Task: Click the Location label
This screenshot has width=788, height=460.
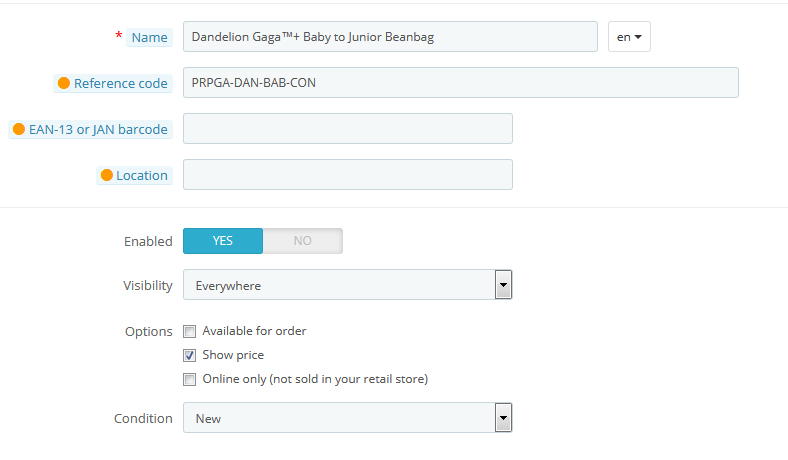Action: coord(142,175)
